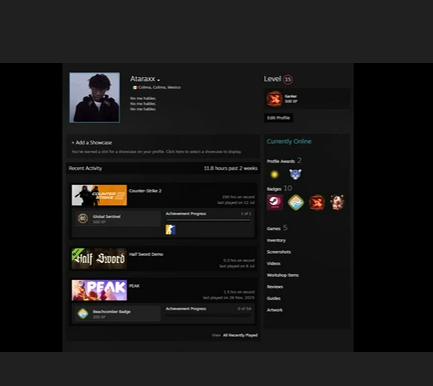
Task: Open the featured badge icon under Level
Action: point(274,99)
